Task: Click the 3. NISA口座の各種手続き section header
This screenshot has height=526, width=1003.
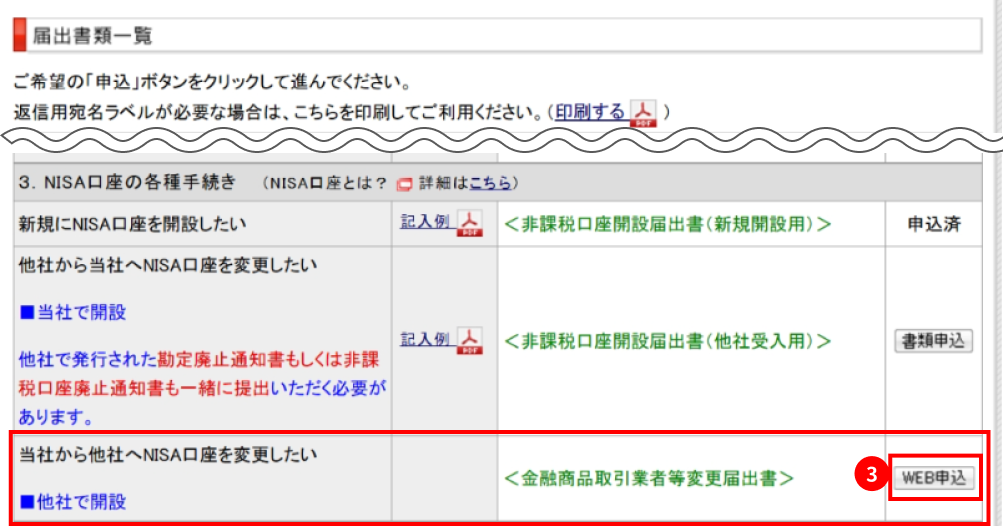Action: coord(128,183)
